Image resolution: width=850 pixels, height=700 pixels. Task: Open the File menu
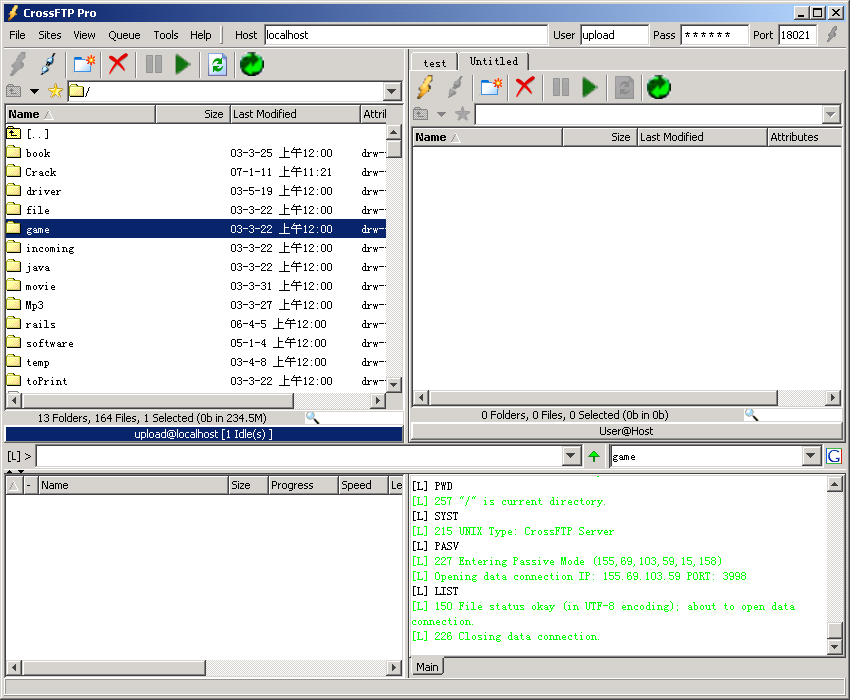pos(17,35)
